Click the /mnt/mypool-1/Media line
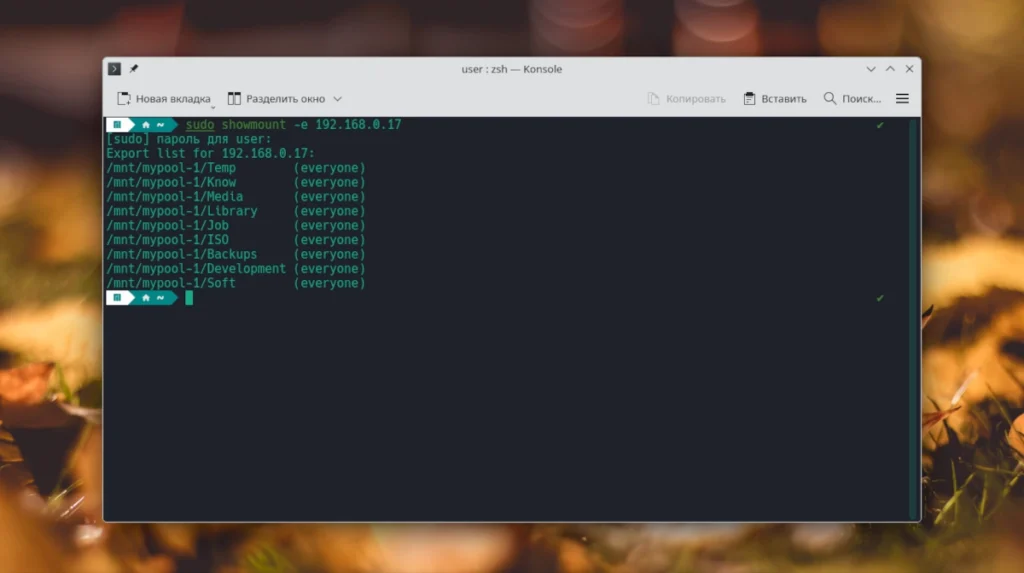 (x=236, y=197)
